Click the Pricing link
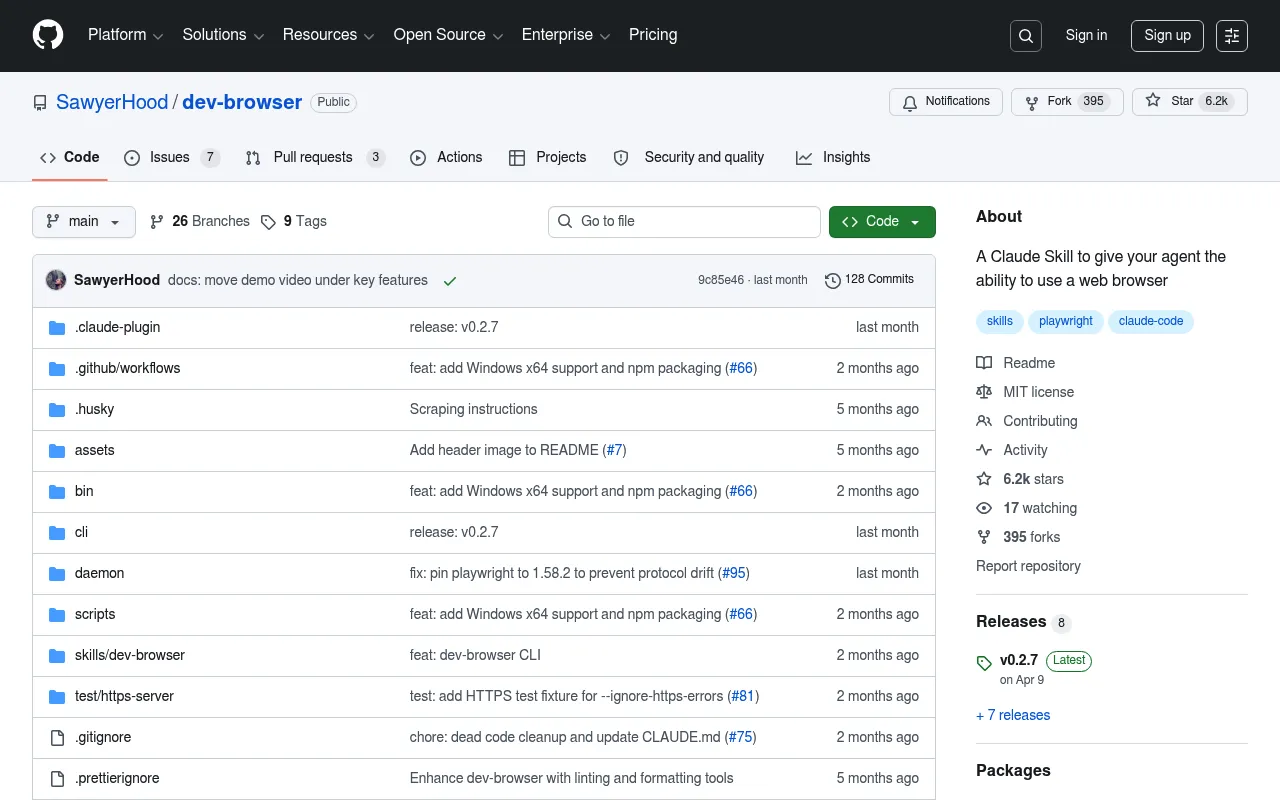 pyautogui.click(x=653, y=35)
